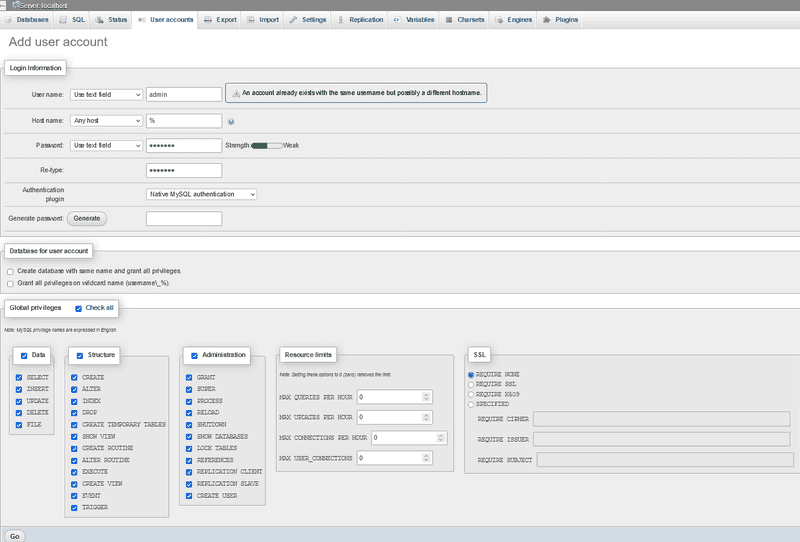Uncheck the CREATE USER privilege

[x=189, y=496]
